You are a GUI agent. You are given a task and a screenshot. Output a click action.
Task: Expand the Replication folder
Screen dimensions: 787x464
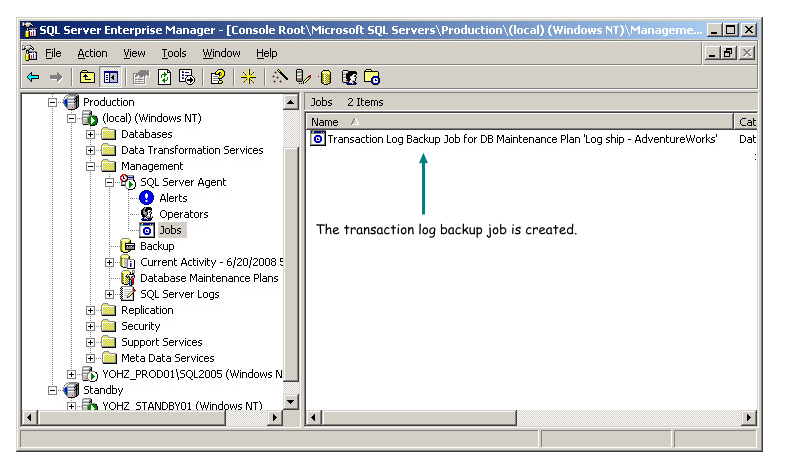[x=90, y=311]
